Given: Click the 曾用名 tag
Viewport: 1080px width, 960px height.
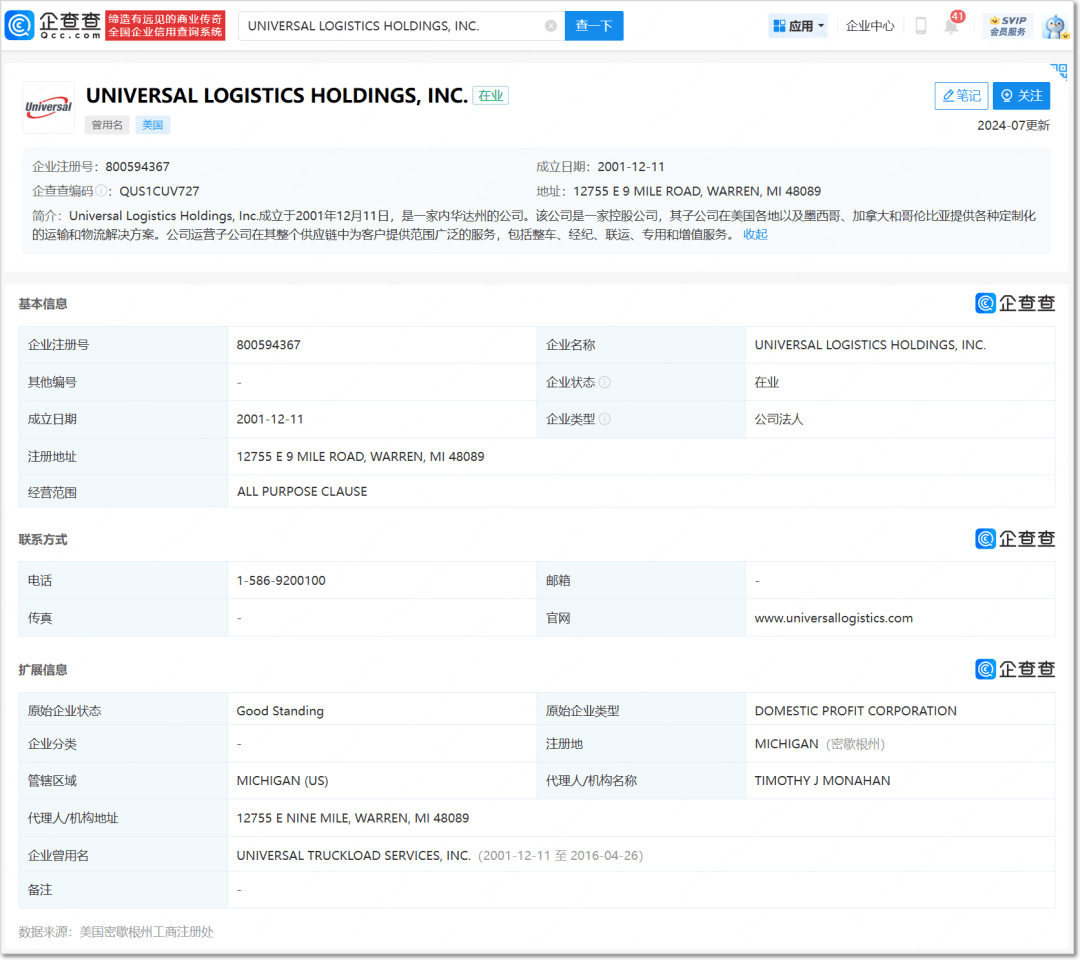Looking at the screenshot, I should point(107,125).
